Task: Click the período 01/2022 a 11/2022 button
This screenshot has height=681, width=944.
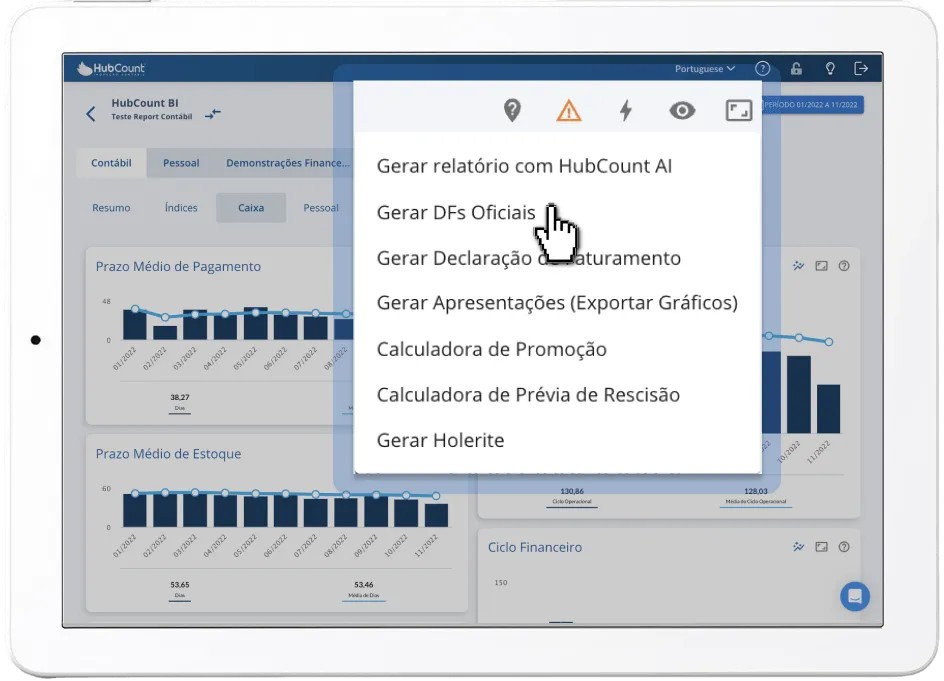Action: [813, 105]
